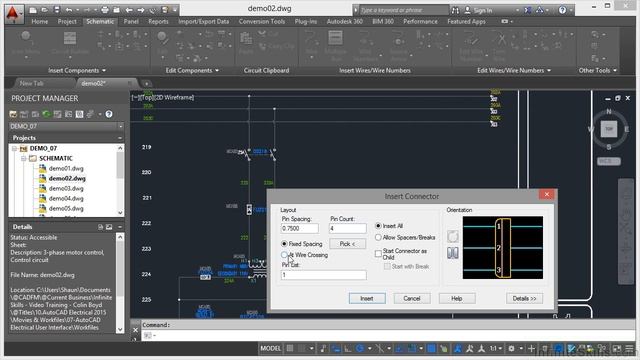Click Help button in Insert Connector dialog
The height and width of the screenshot is (360, 640).
click(456, 298)
